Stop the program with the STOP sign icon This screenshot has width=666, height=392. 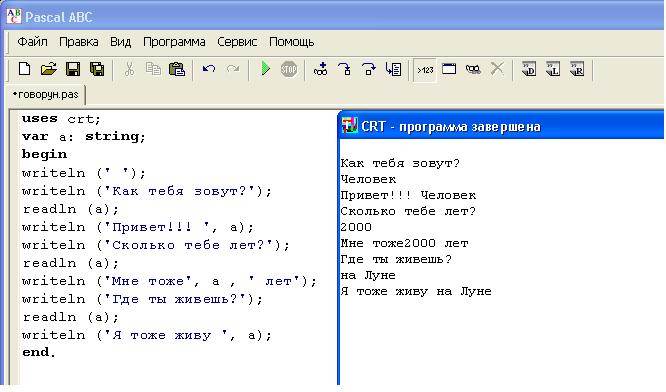coord(289,69)
